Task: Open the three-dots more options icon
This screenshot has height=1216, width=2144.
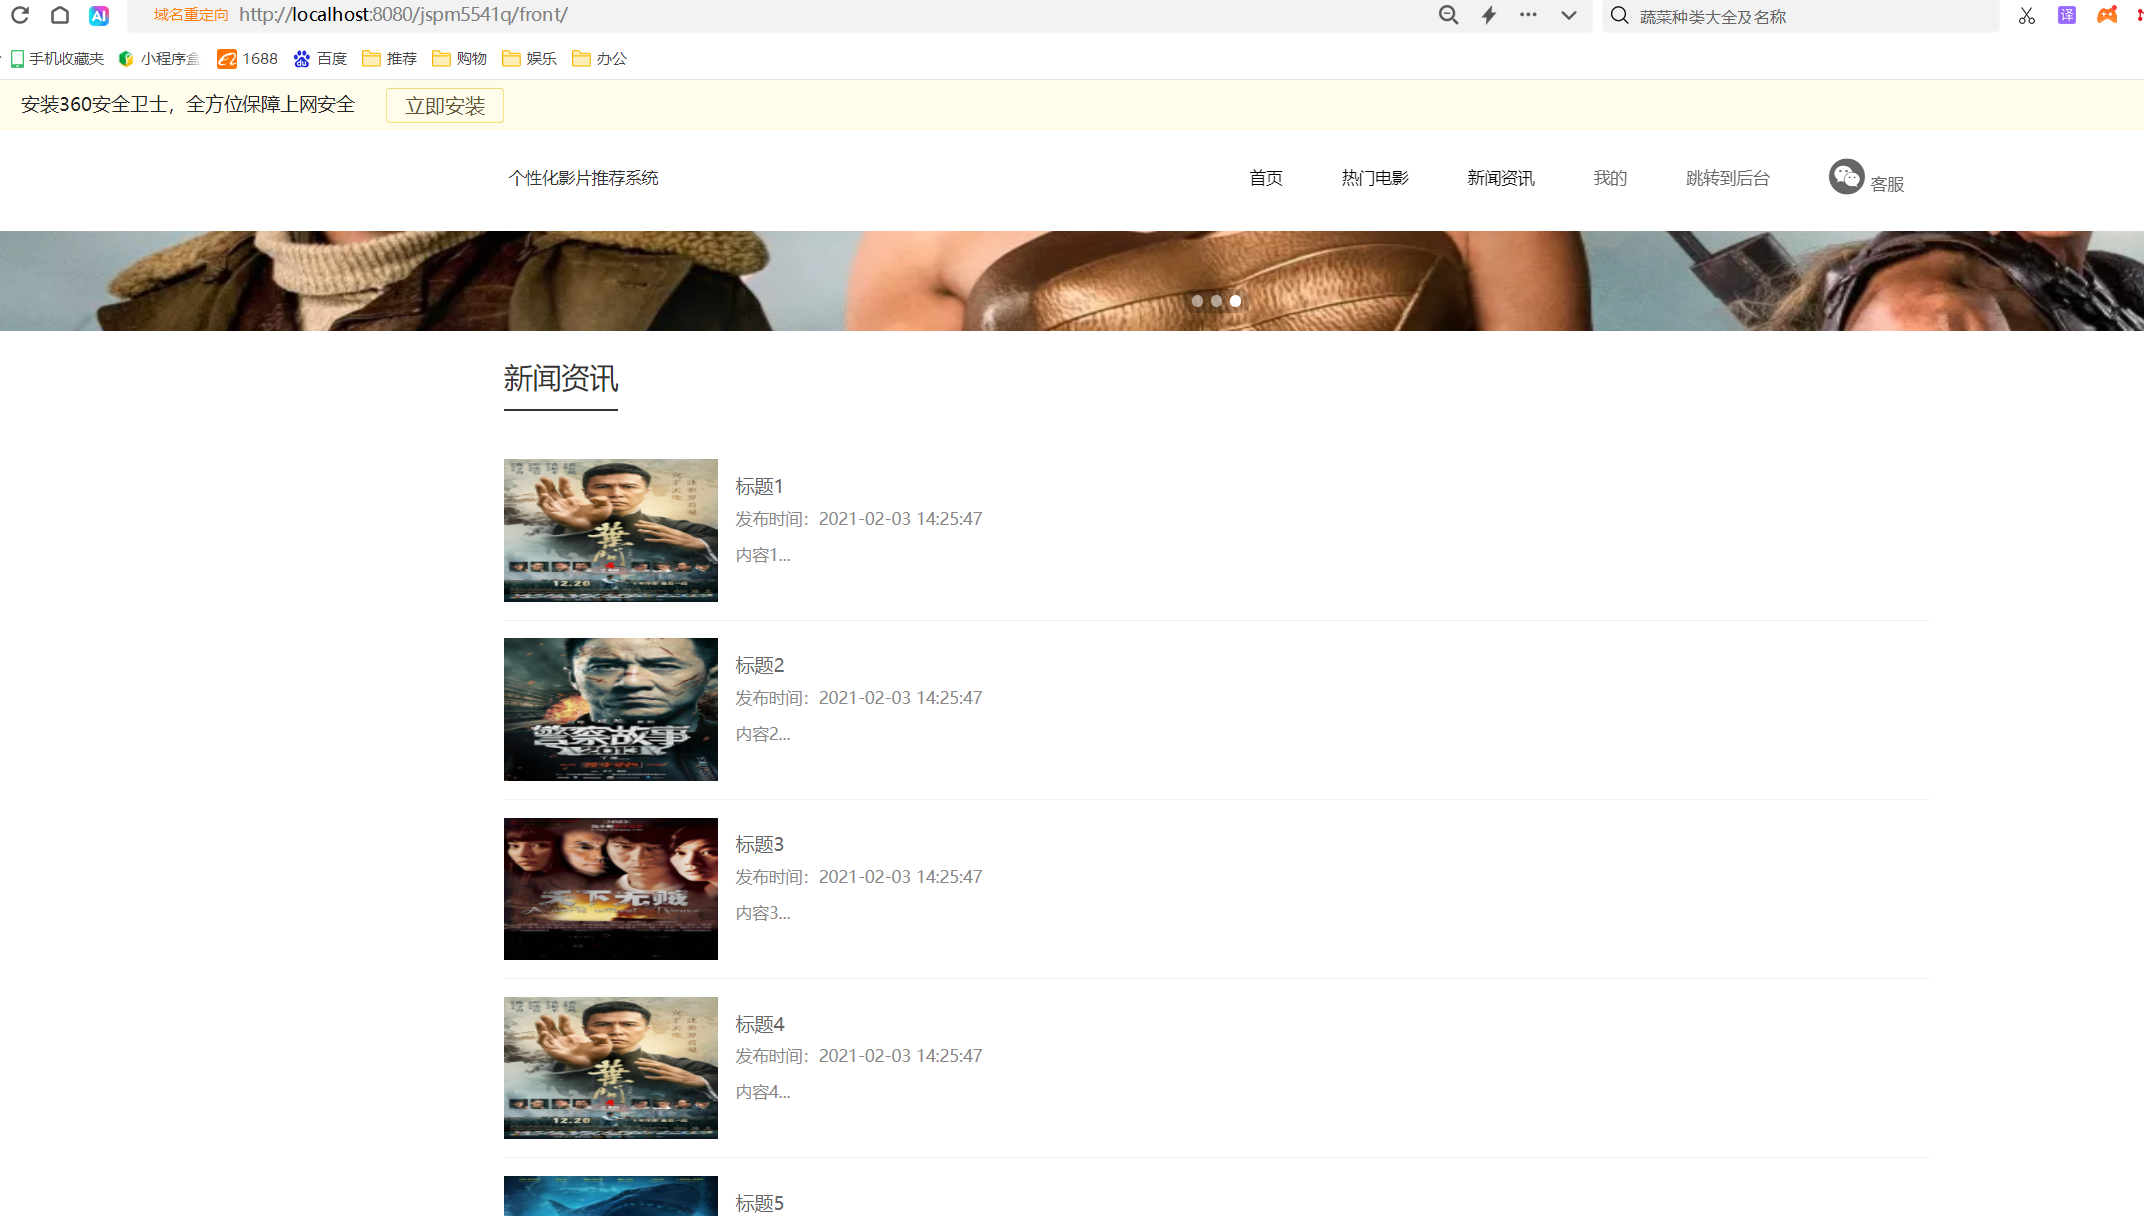Action: point(1528,15)
